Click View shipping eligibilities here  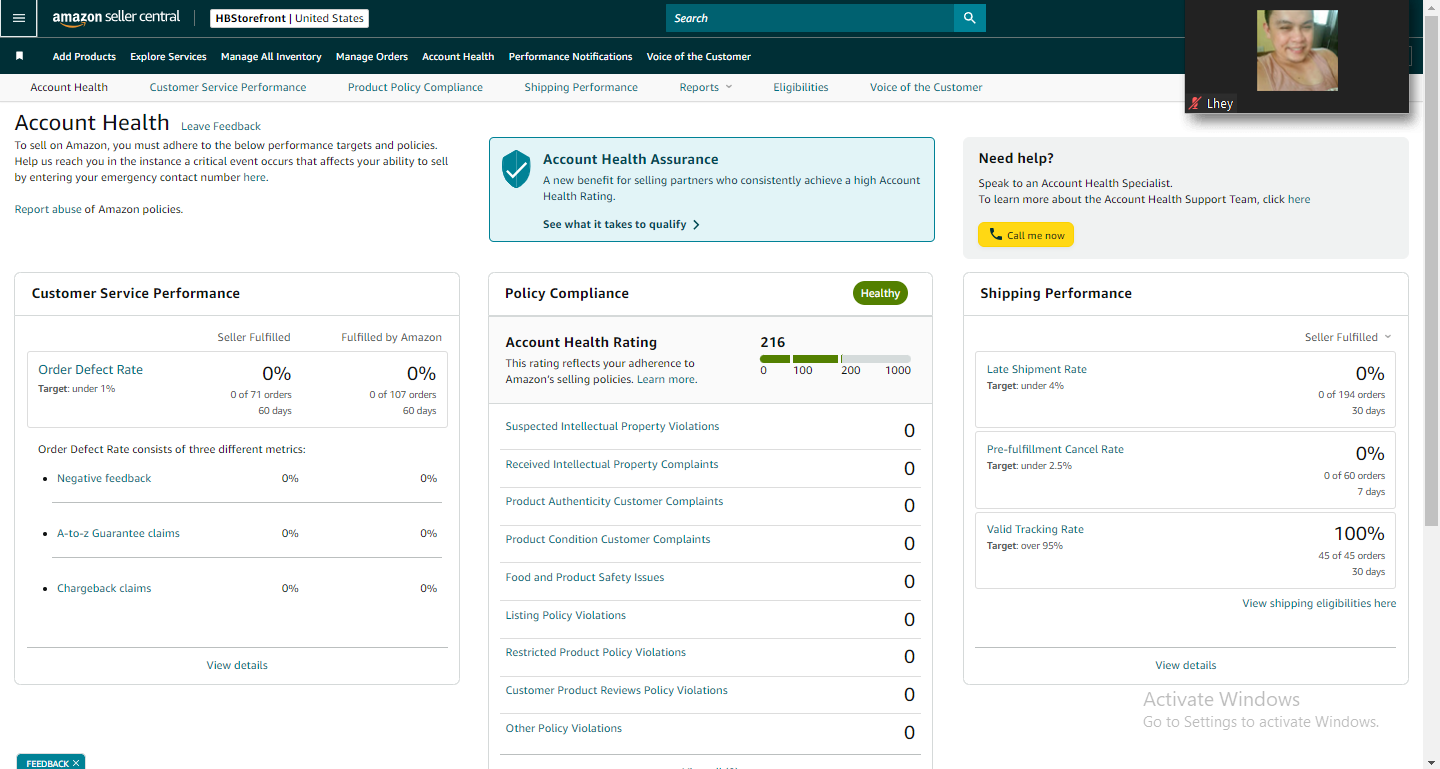1319,603
